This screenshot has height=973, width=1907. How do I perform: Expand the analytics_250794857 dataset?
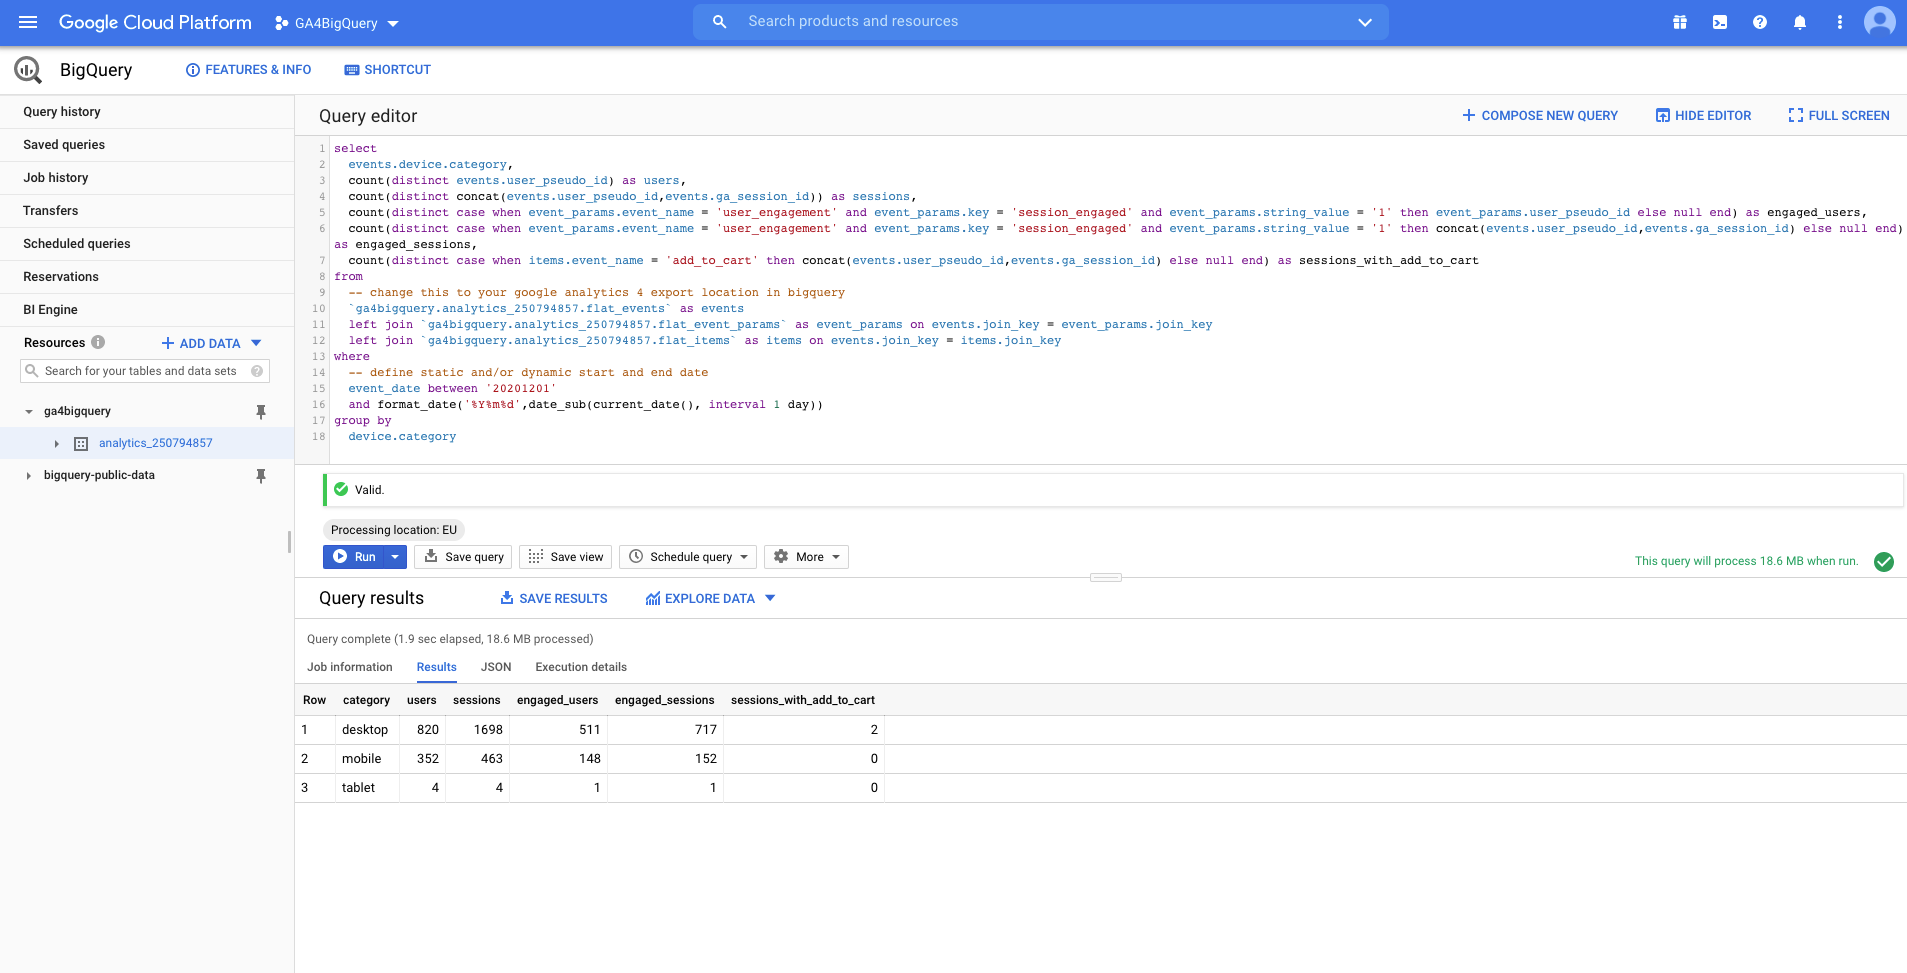[55, 443]
